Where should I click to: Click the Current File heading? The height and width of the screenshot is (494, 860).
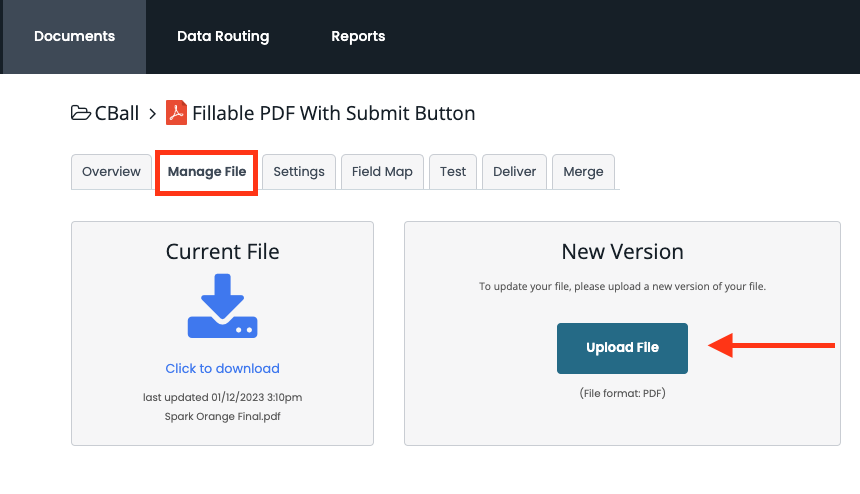click(222, 251)
